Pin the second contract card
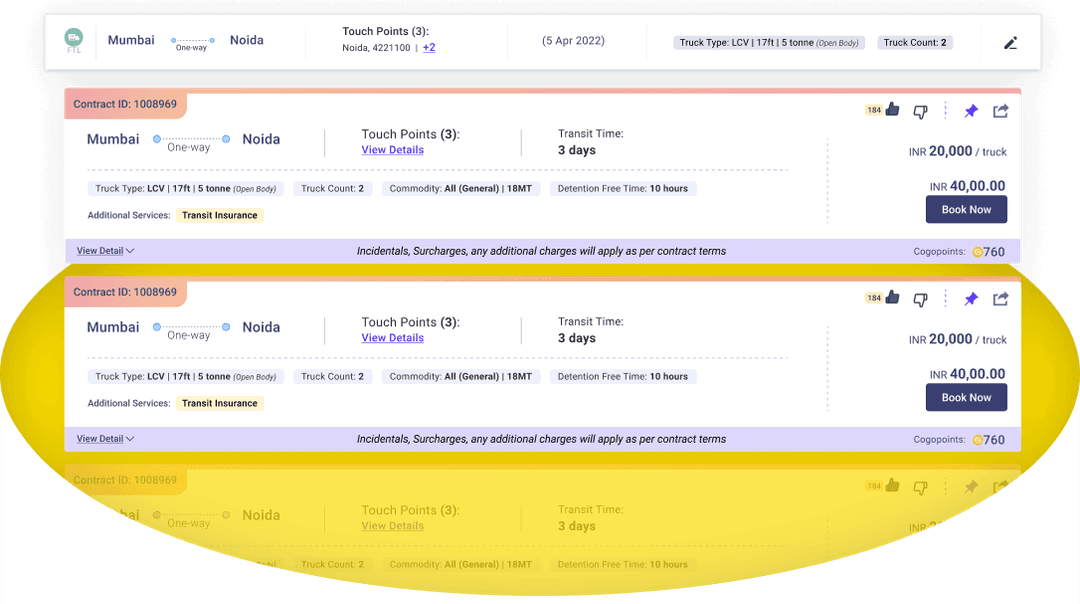The image size is (1080, 604). (x=970, y=299)
